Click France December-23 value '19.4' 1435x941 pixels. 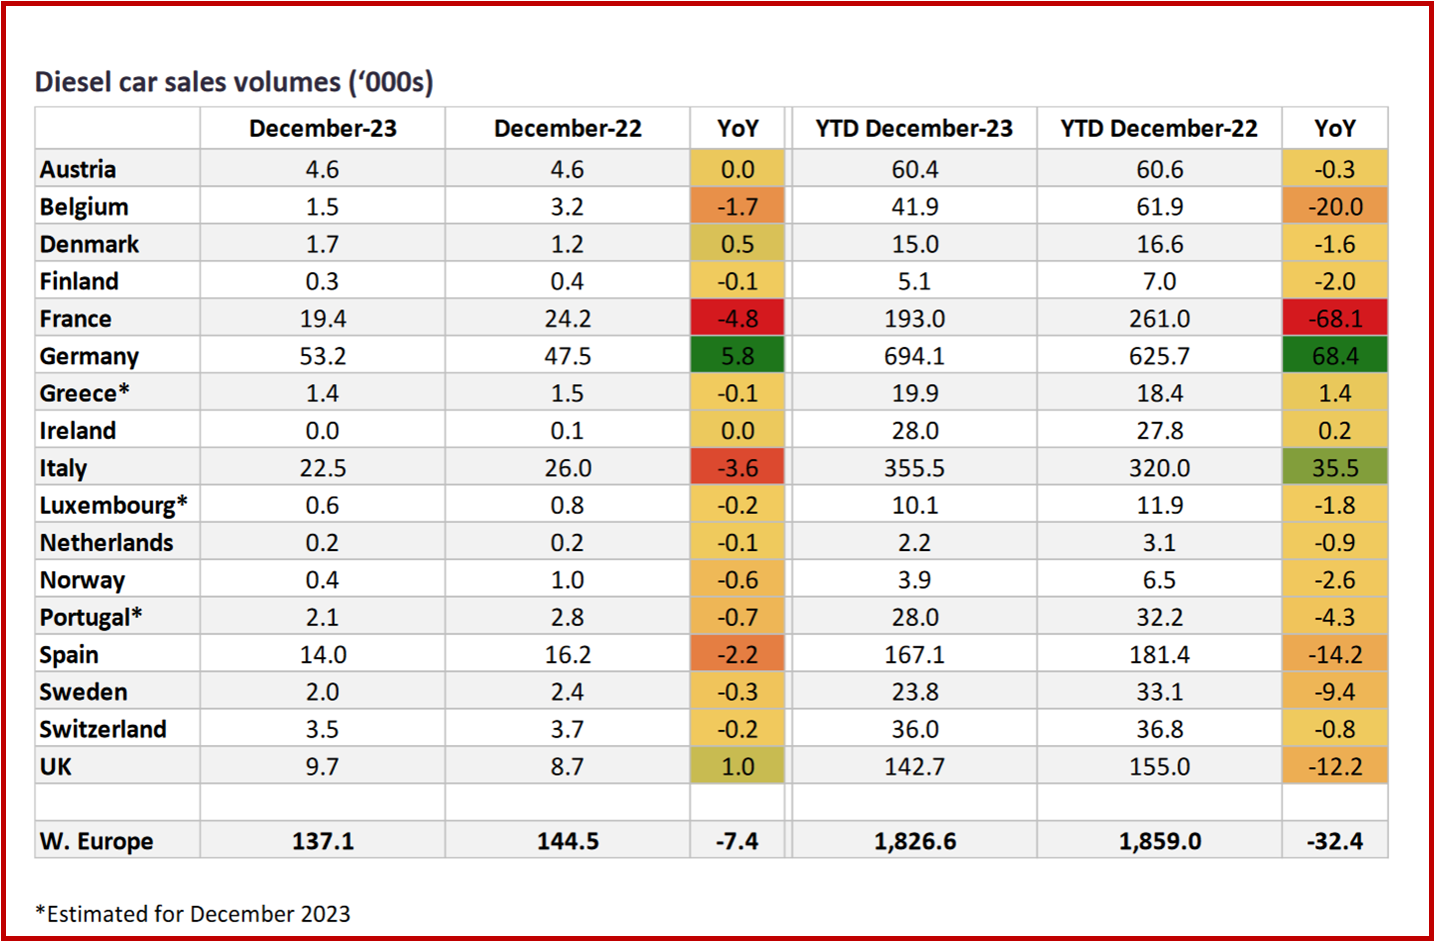tap(323, 319)
